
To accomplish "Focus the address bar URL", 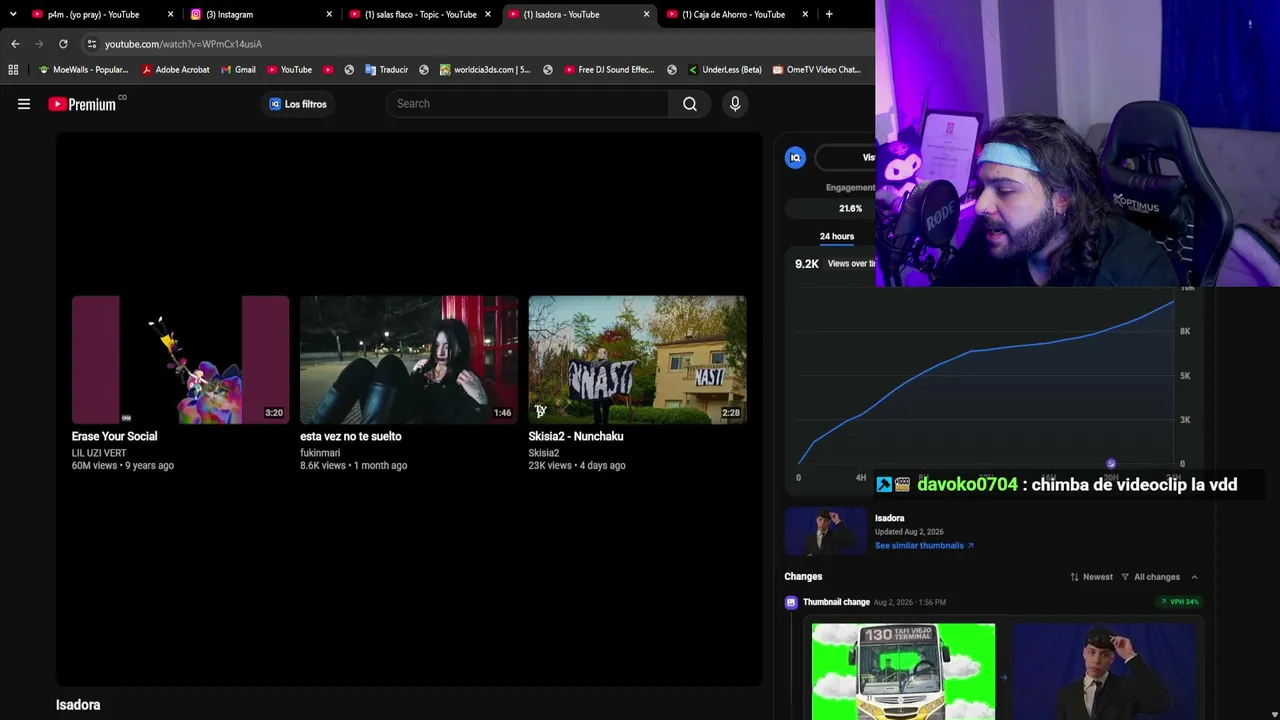I will 183,44.
